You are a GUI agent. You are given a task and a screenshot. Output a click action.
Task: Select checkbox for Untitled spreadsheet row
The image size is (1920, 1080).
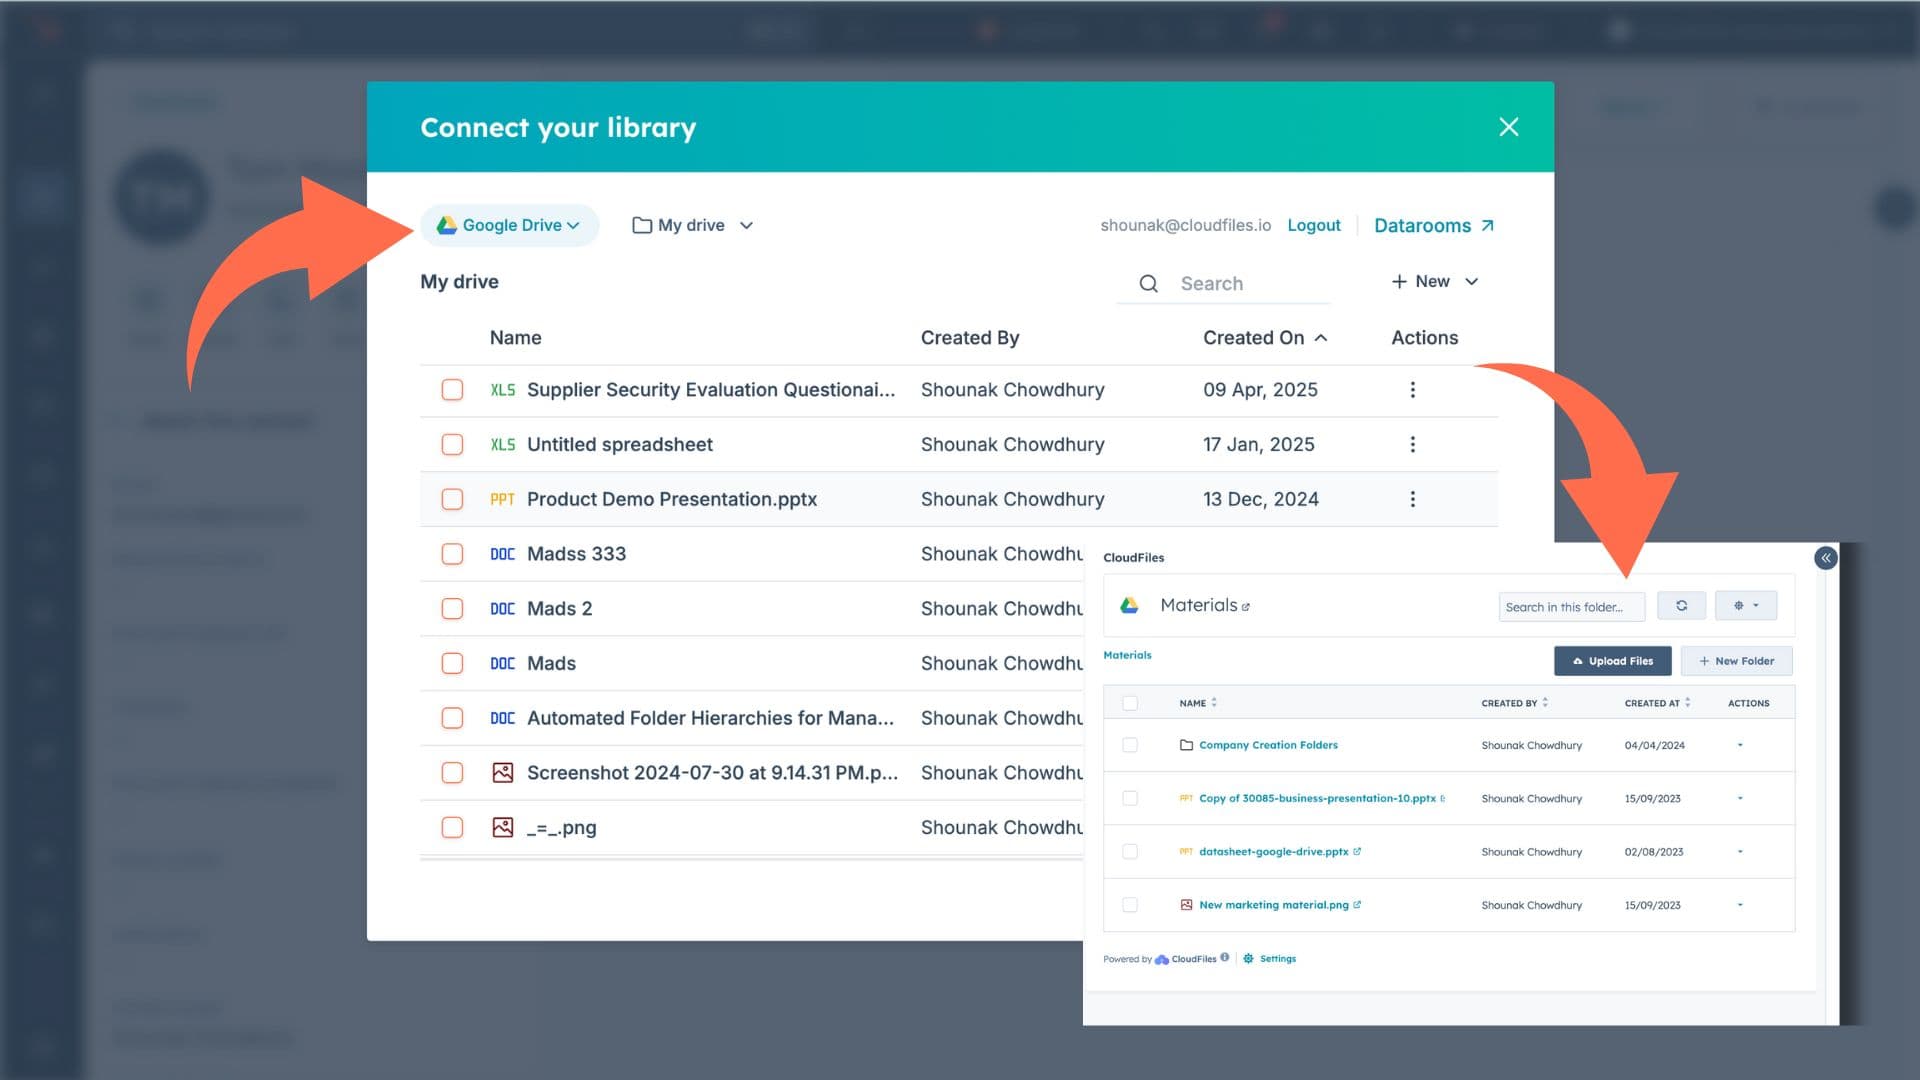pyautogui.click(x=452, y=444)
